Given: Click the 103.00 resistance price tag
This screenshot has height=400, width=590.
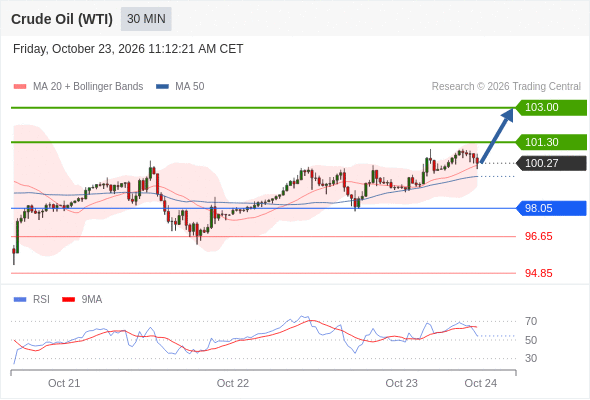Looking at the screenshot, I should pos(550,108).
